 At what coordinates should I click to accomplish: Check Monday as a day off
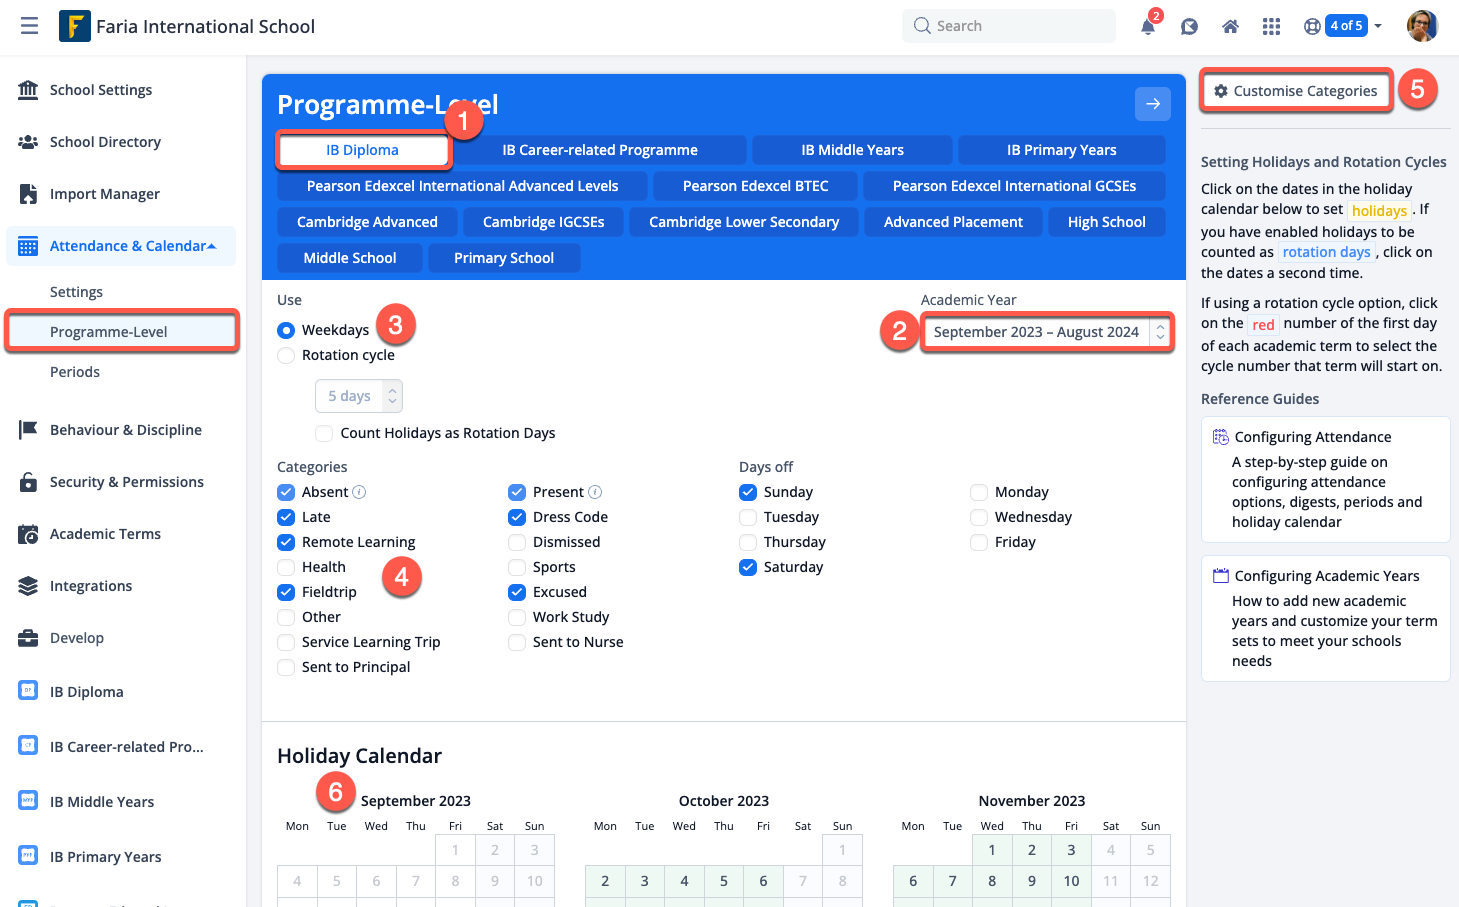tap(979, 492)
